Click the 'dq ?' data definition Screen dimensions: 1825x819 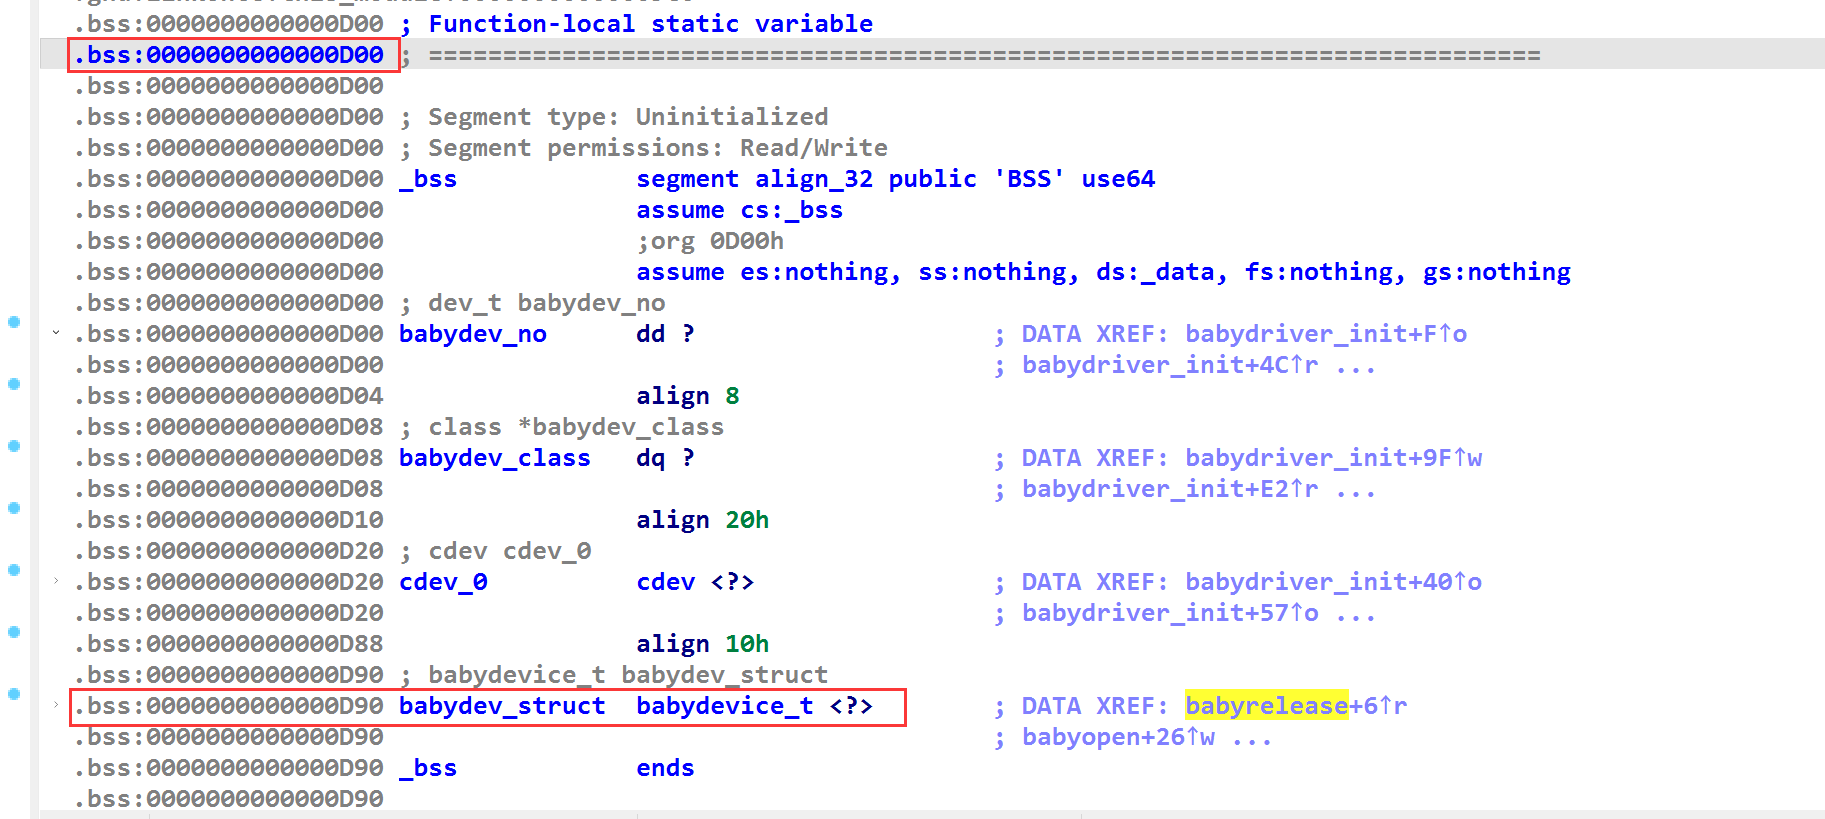point(666,458)
